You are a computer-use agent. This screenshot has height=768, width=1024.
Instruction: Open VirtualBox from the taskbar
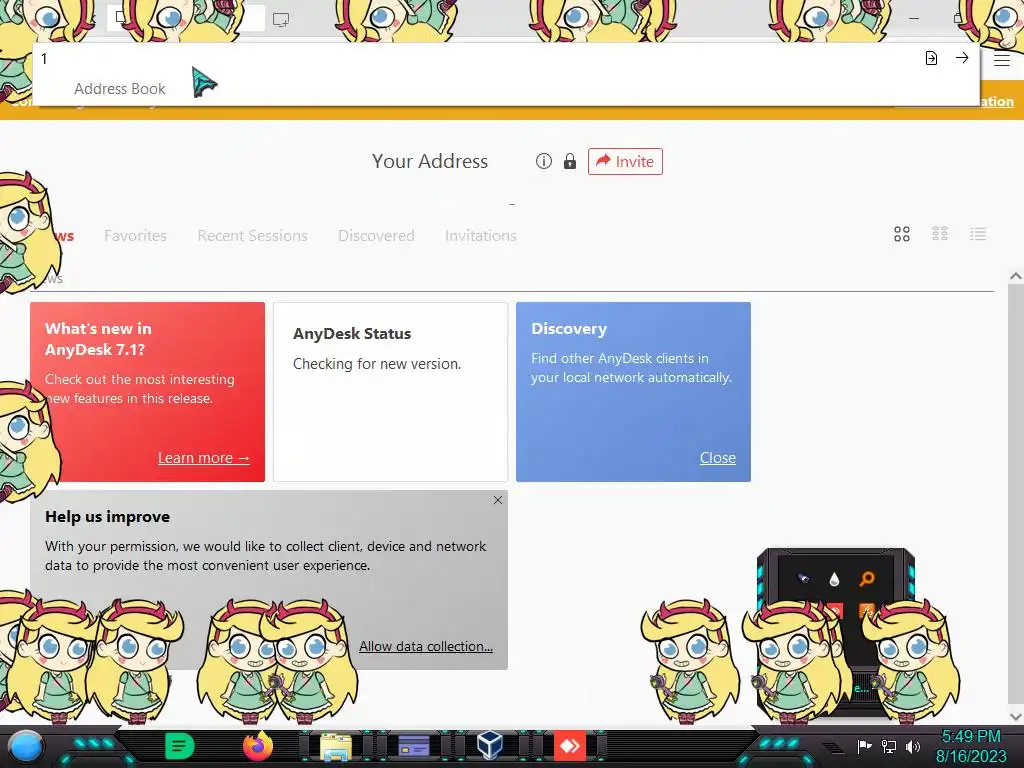(x=490, y=745)
